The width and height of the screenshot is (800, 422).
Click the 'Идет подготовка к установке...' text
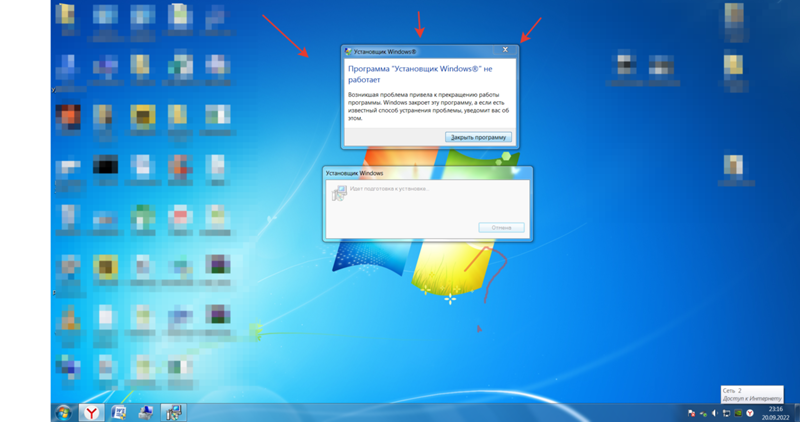tap(389, 189)
